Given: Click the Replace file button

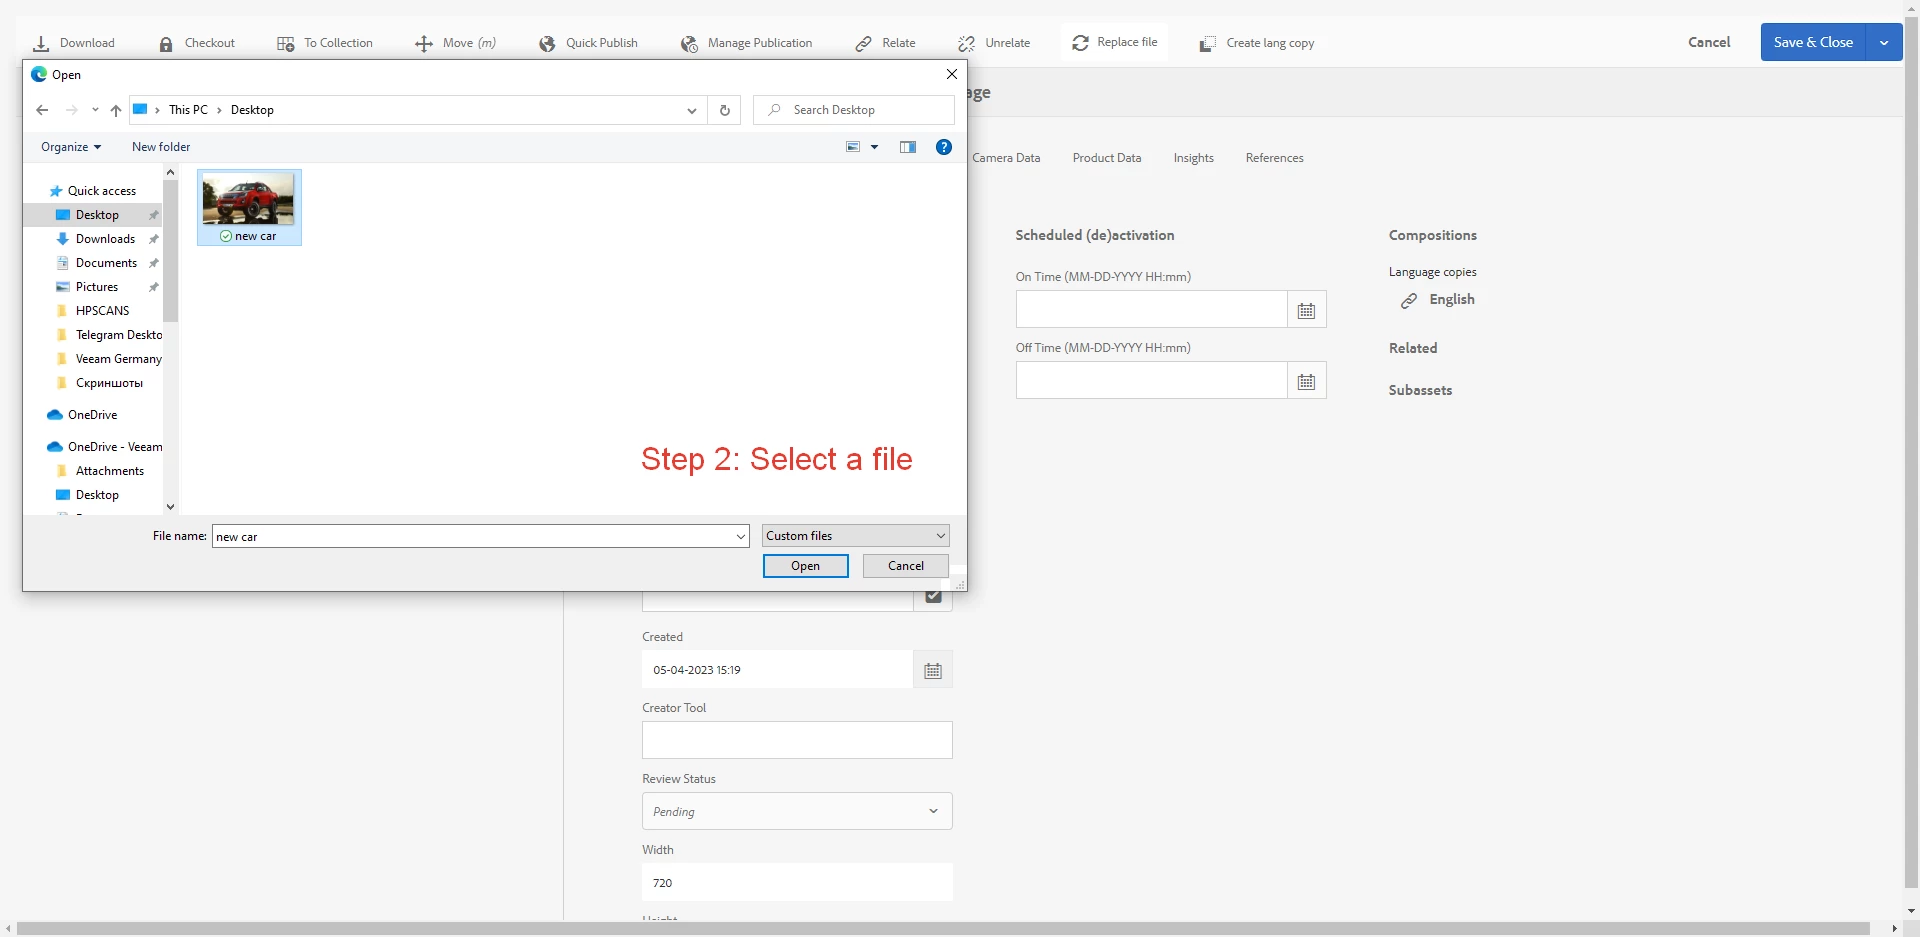Looking at the screenshot, I should (1114, 42).
